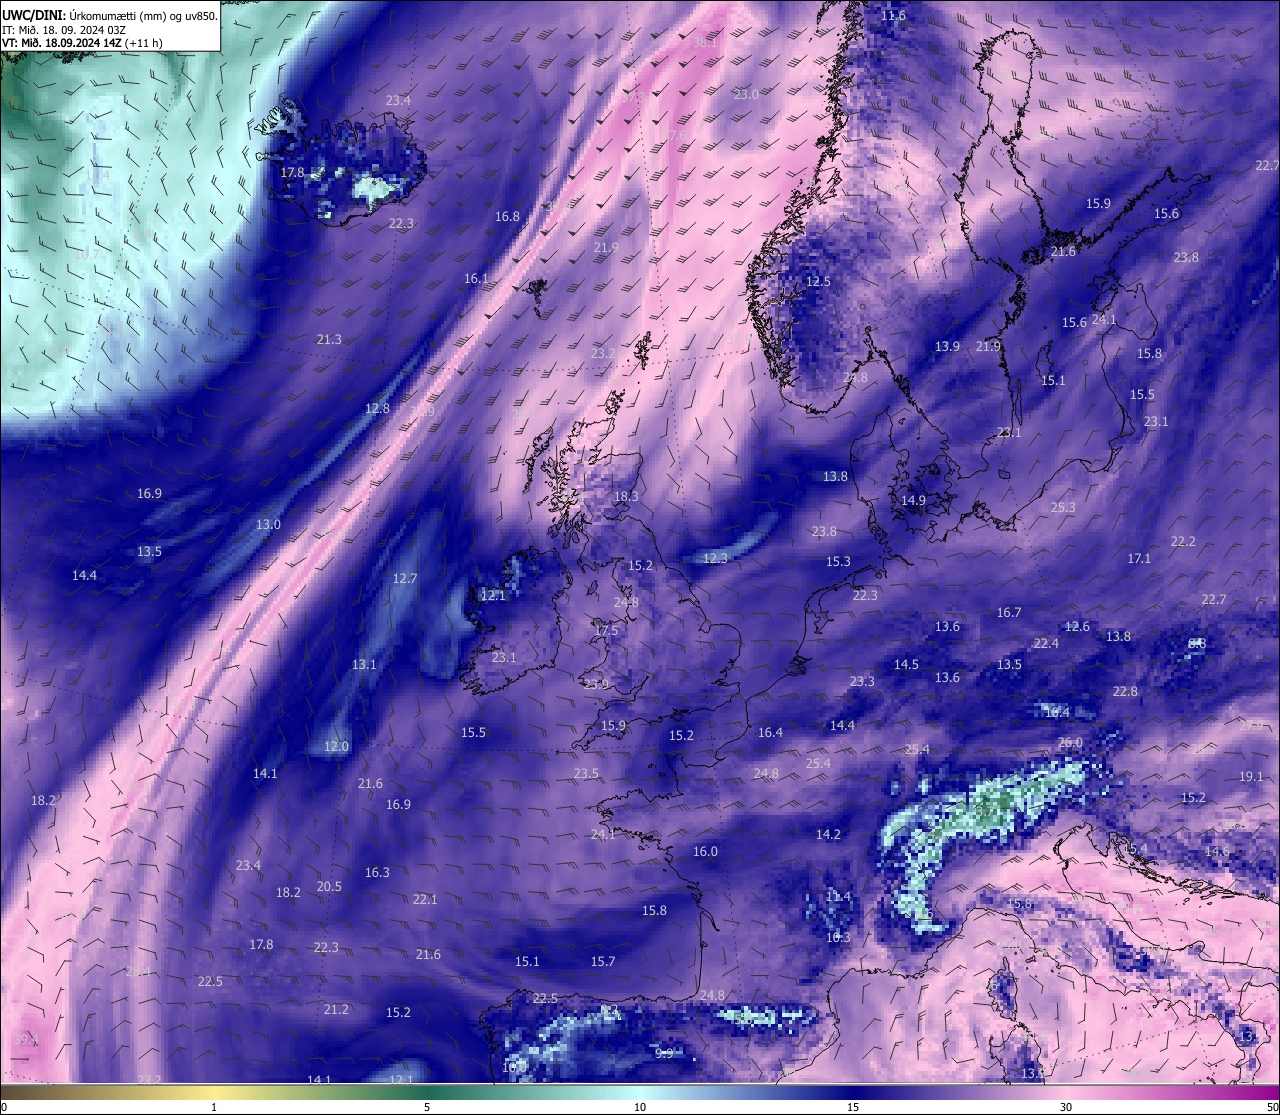Click the 14.5 value over Germany
The width and height of the screenshot is (1280, 1115).
coord(906,664)
